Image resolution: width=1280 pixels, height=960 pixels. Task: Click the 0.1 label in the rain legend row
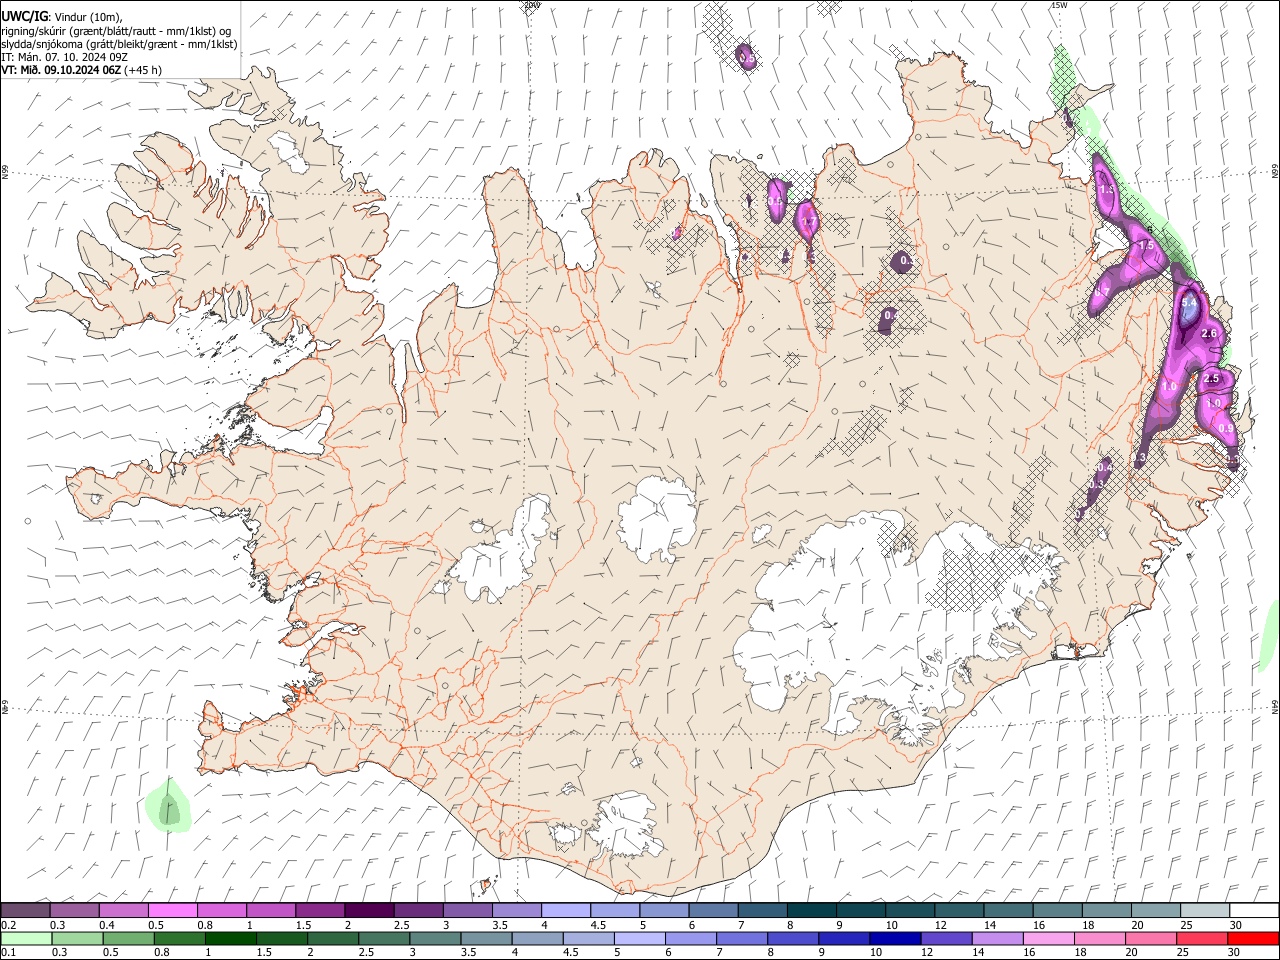pyautogui.click(x=8, y=952)
